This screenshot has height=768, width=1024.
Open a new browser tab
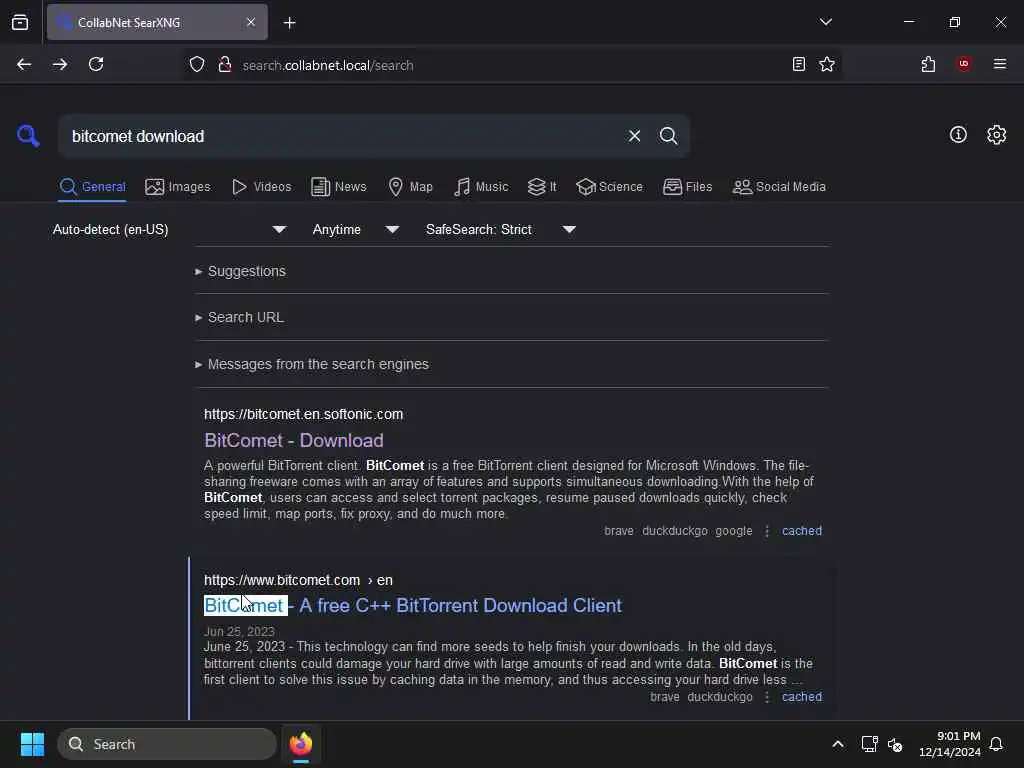[289, 23]
